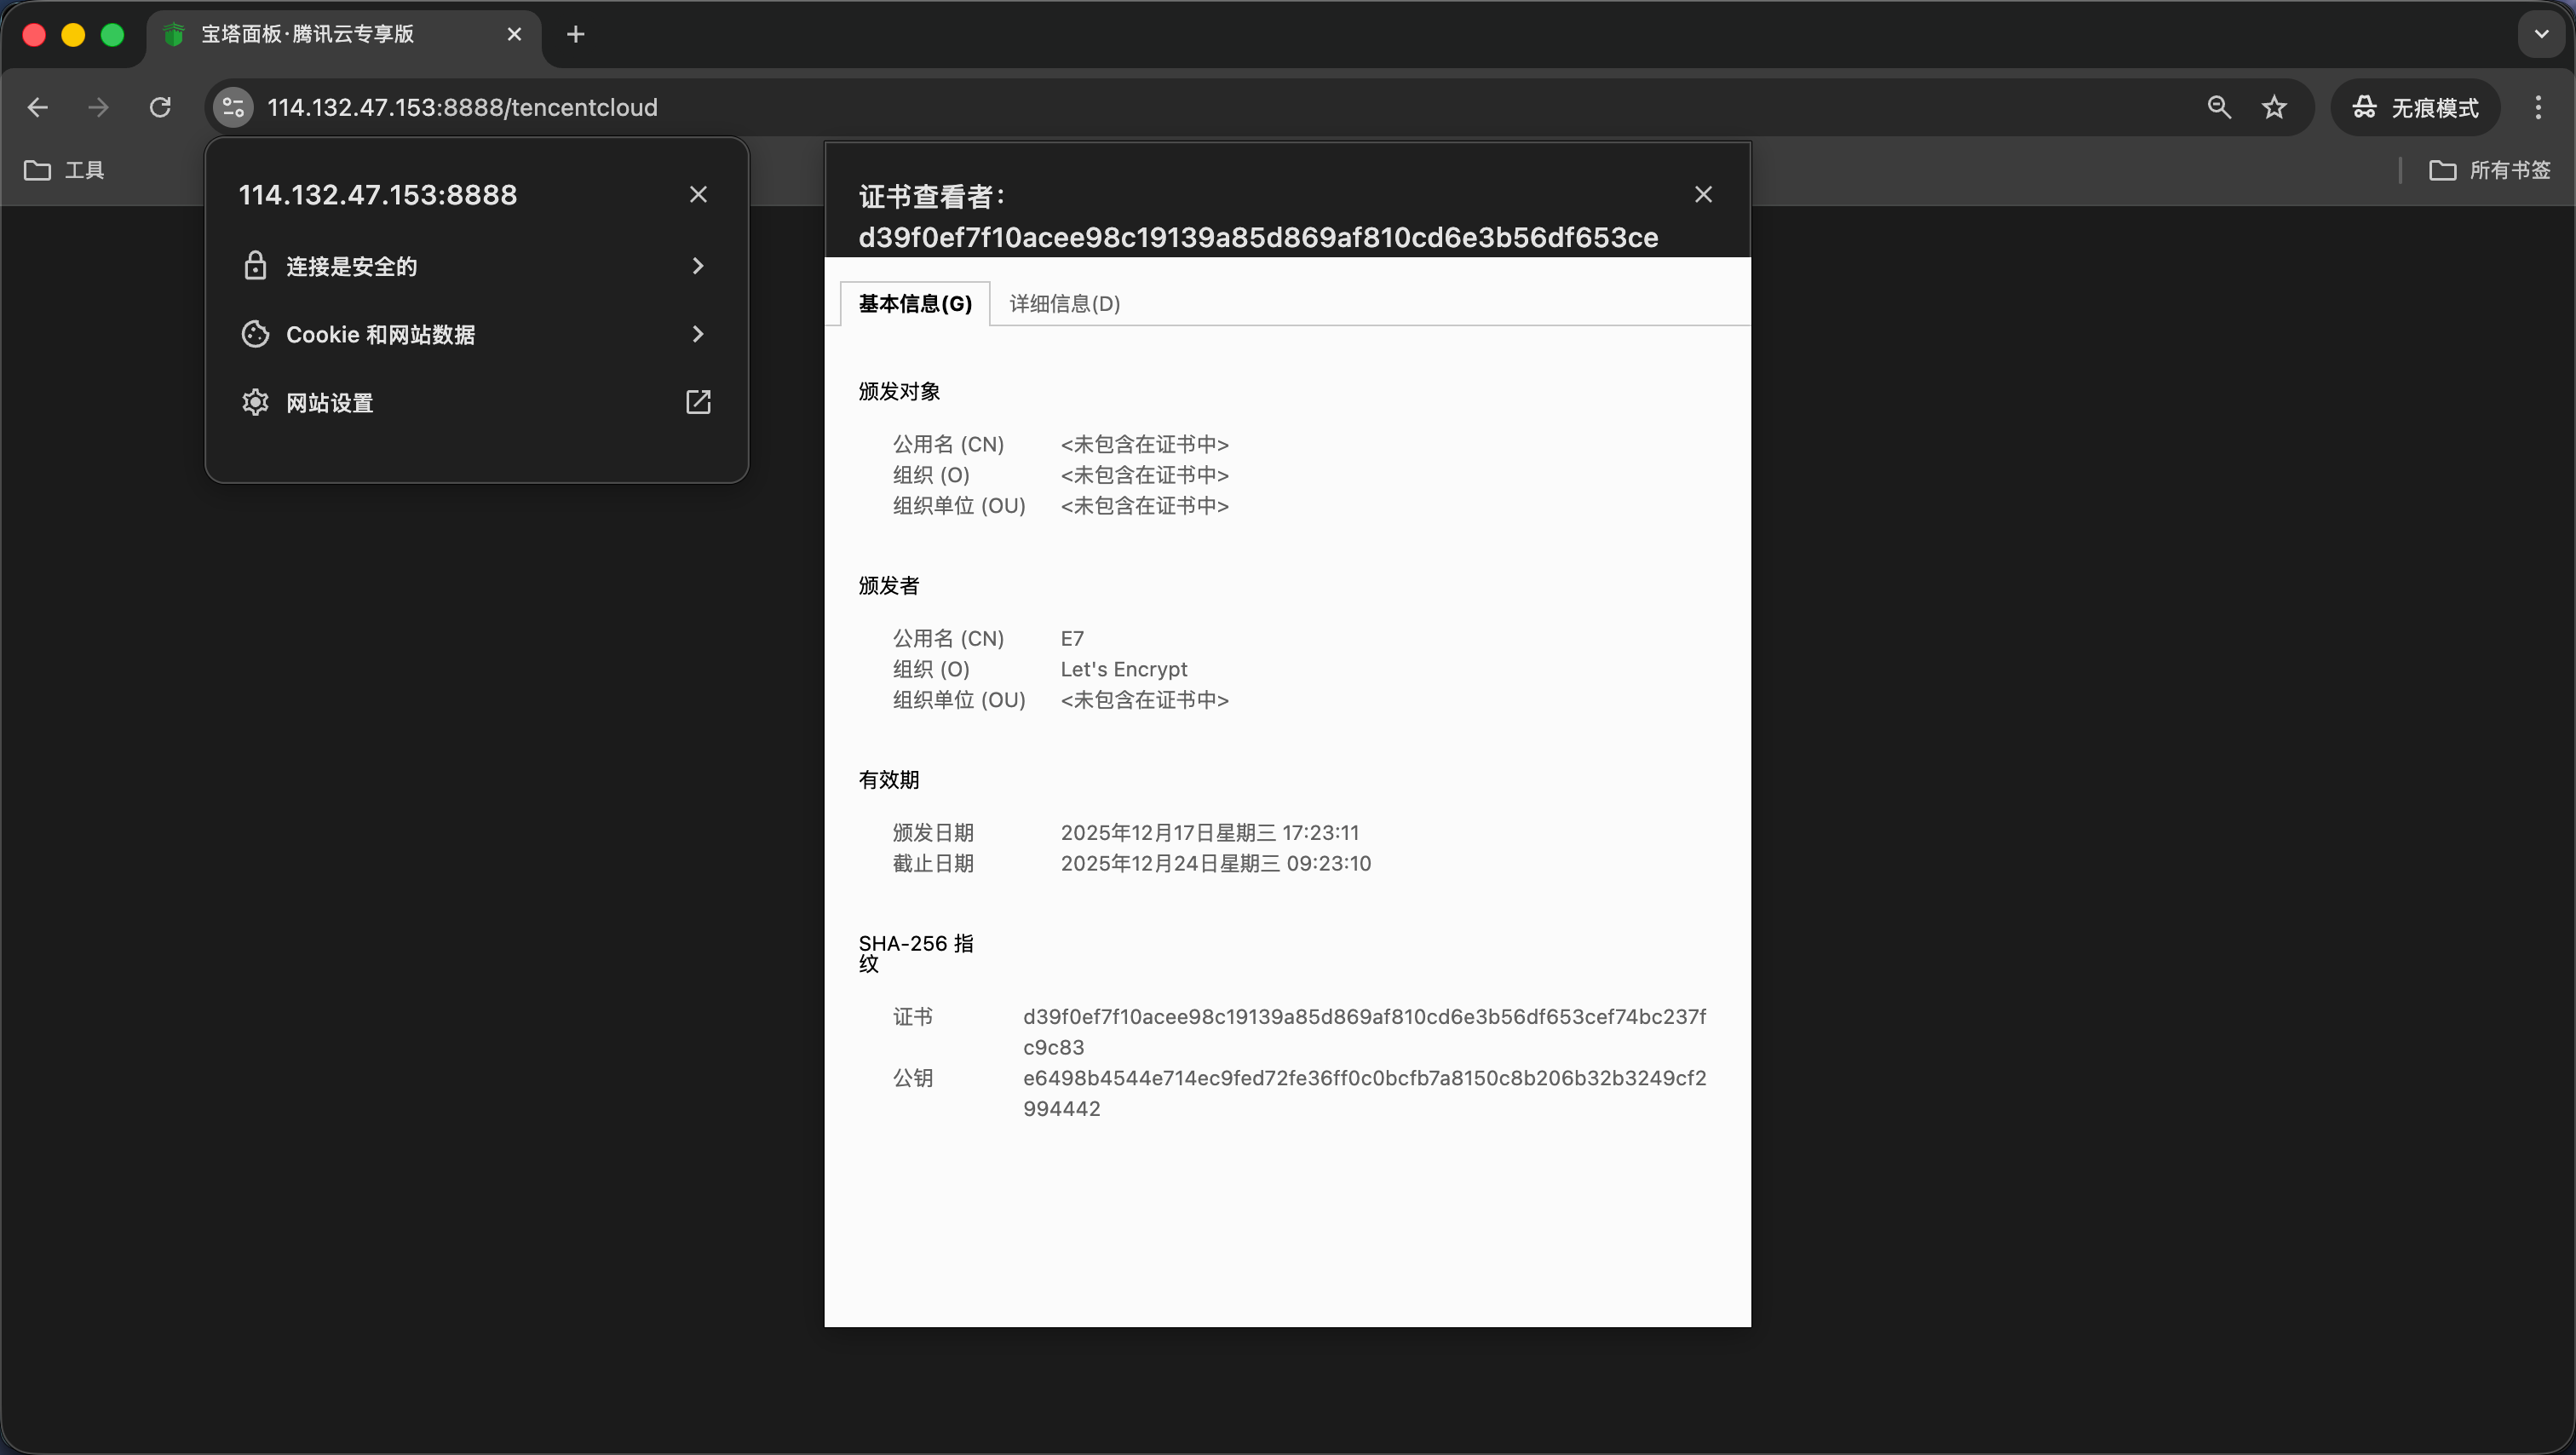Switch to the 详细信息(D) tab
Viewport: 2576px width, 1455px height.
click(1063, 303)
